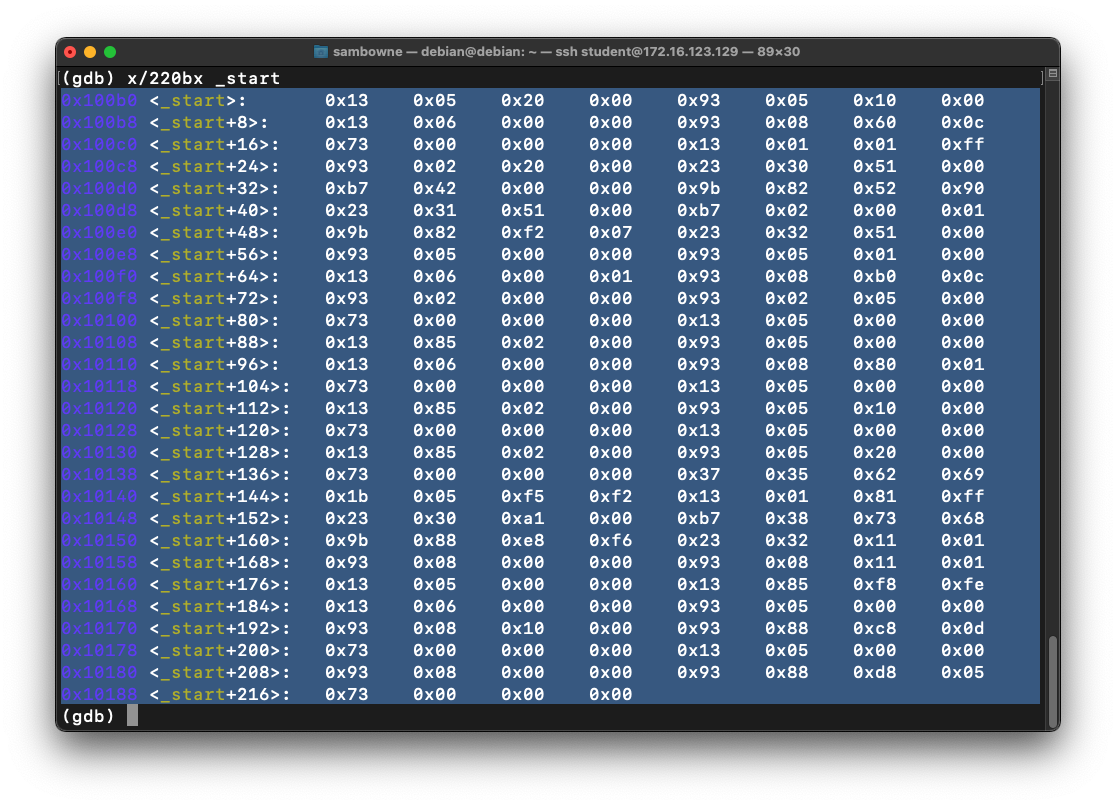Viewport: 1116px width, 805px height.
Task: Select the 0x90 byte in _start+32 row
Action: pos(962,188)
